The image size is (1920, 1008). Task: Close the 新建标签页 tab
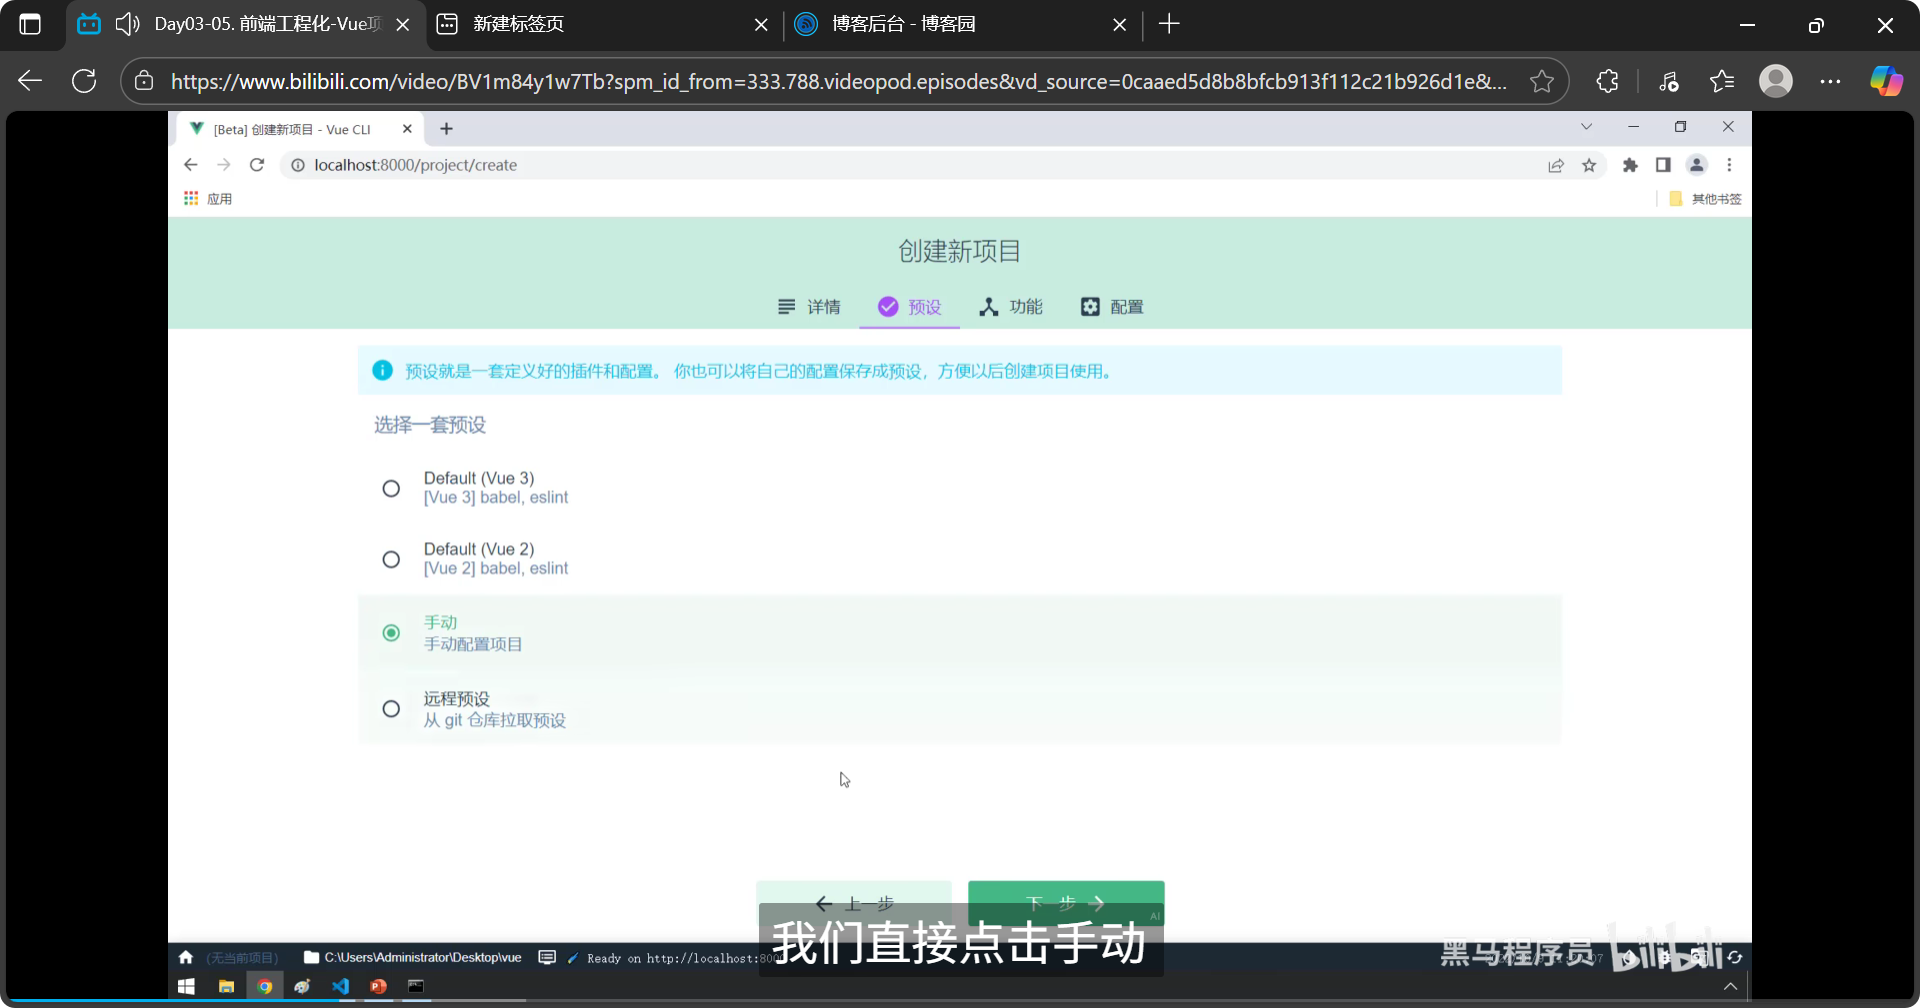[x=761, y=25]
